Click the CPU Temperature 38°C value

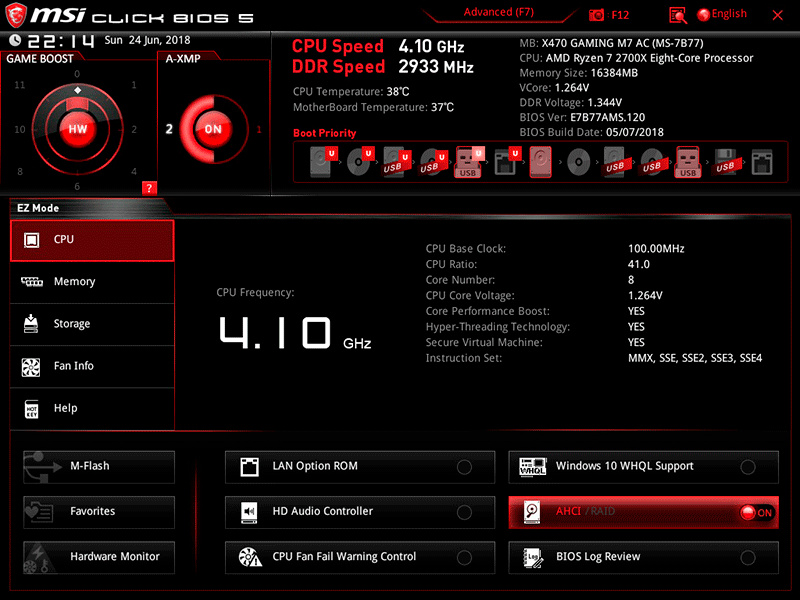(x=397, y=92)
